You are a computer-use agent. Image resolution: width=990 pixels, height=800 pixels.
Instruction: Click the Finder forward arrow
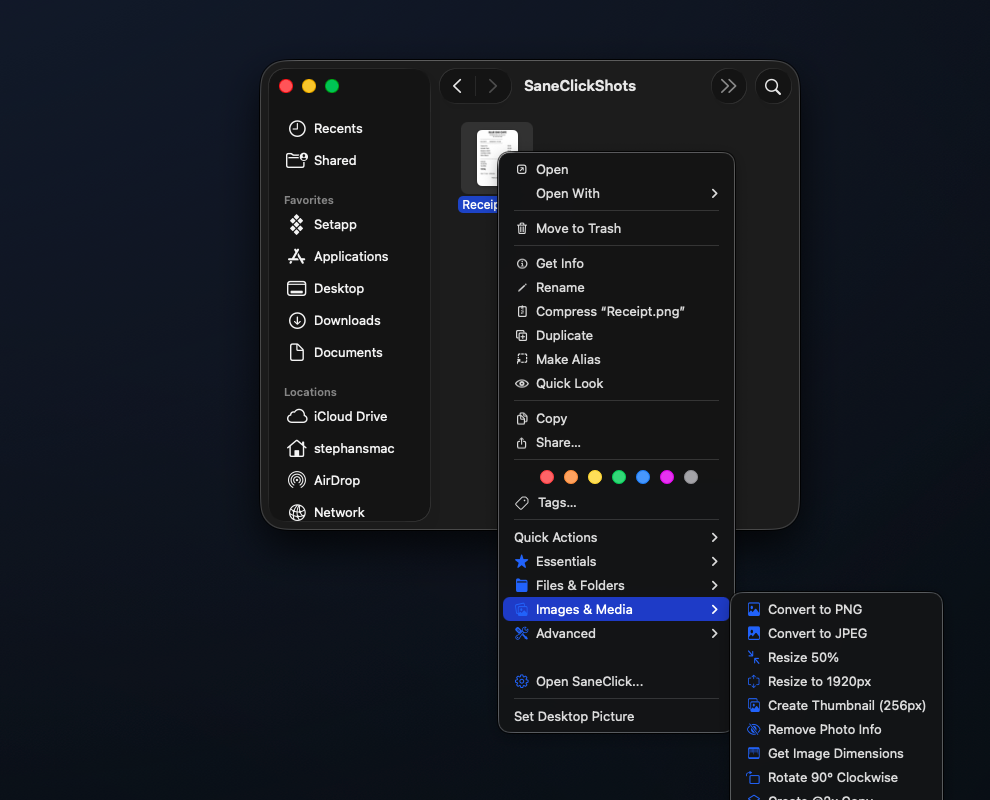[492, 86]
